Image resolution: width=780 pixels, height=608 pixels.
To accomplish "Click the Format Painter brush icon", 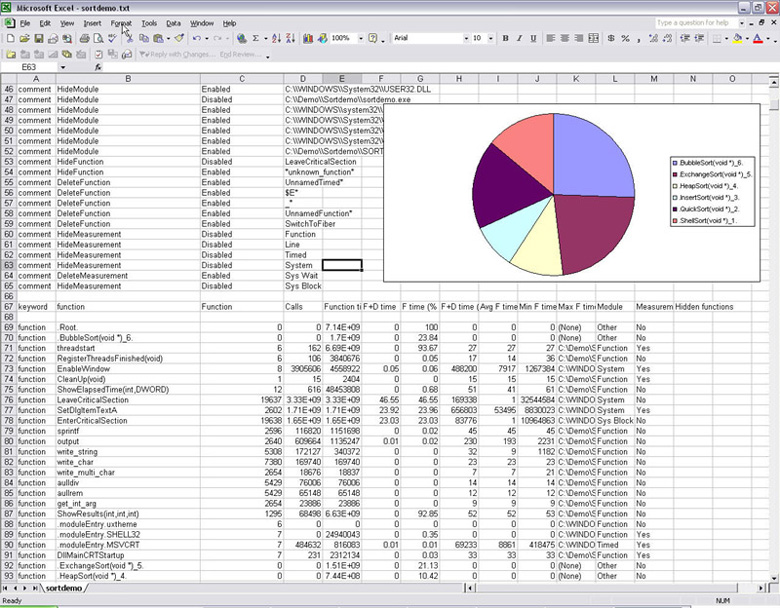I will pos(178,38).
